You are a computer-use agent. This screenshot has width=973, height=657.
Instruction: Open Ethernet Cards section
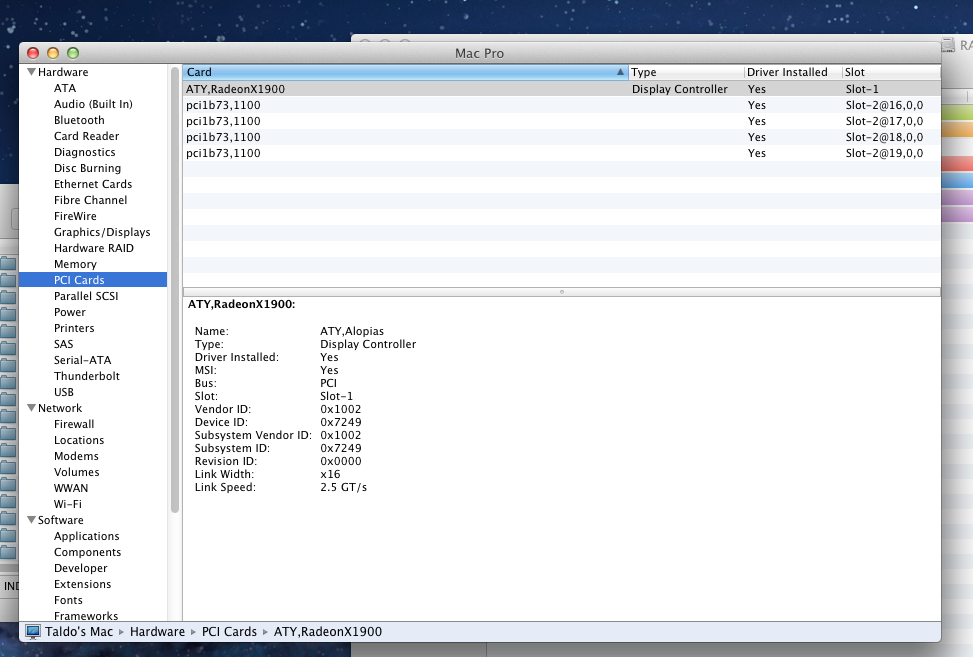[x=93, y=184]
